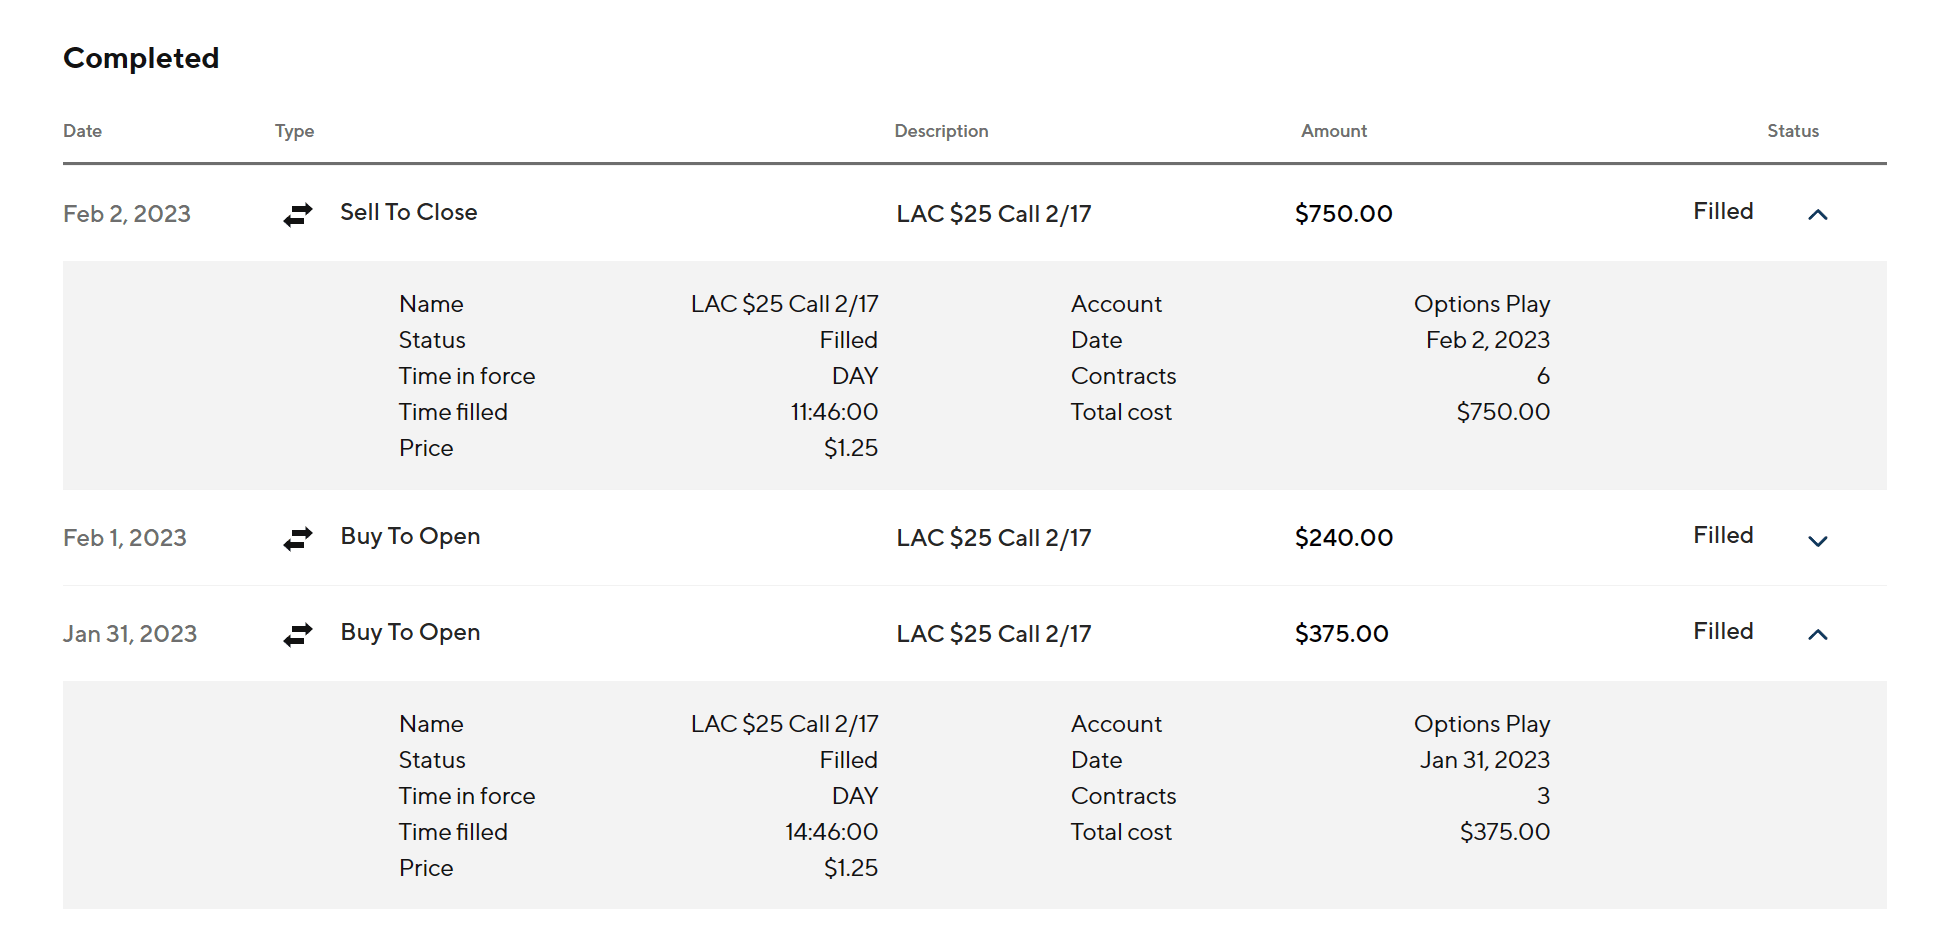Image resolution: width=1948 pixels, height=943 pixels.
Task: Click Filled status on the Feb 1 row
Action: pos(1722,535)
